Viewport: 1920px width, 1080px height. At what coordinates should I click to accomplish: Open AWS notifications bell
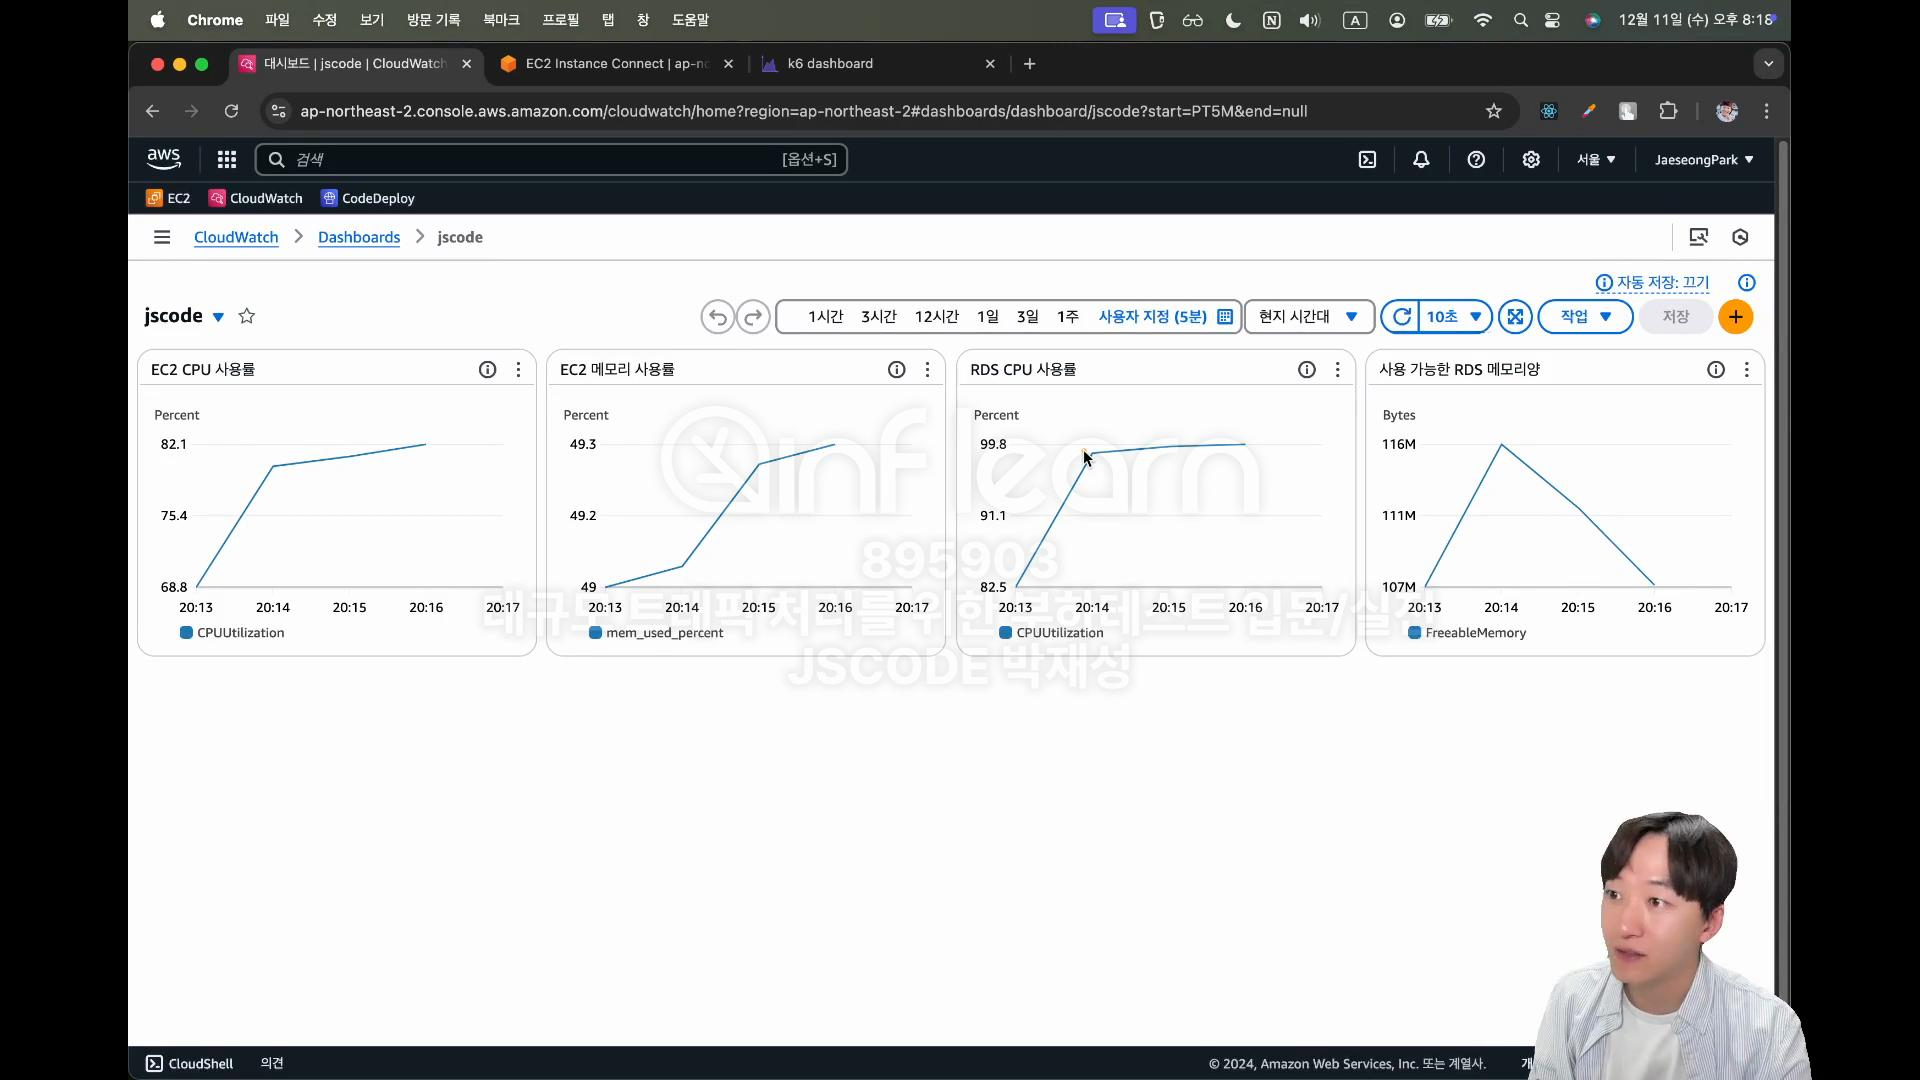[1421, 160]
